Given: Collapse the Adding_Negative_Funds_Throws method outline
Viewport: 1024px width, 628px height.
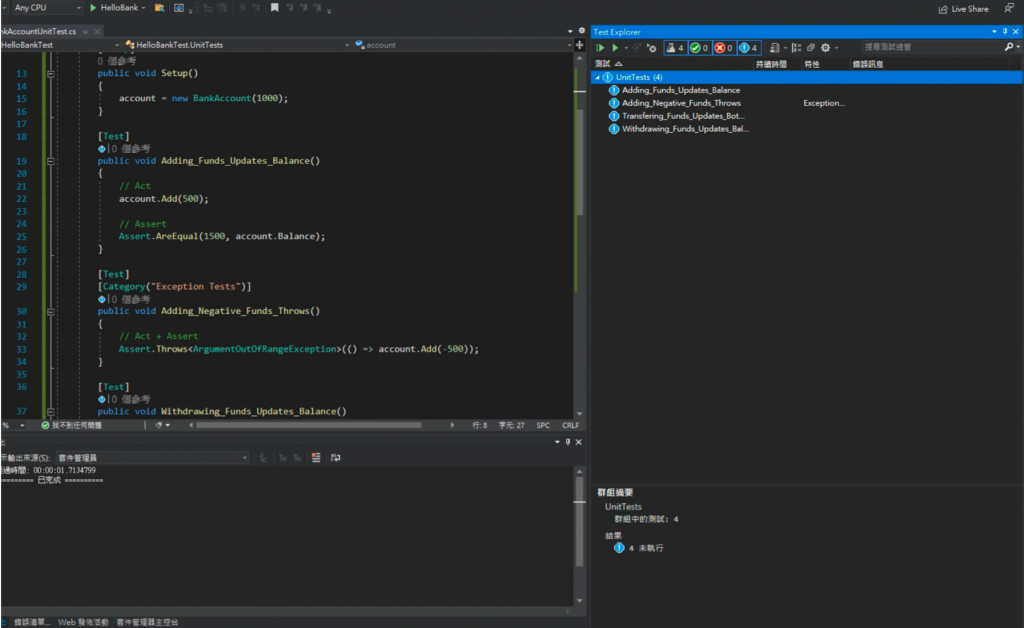Looking at the screenshot, I should (x=50, y=311).
